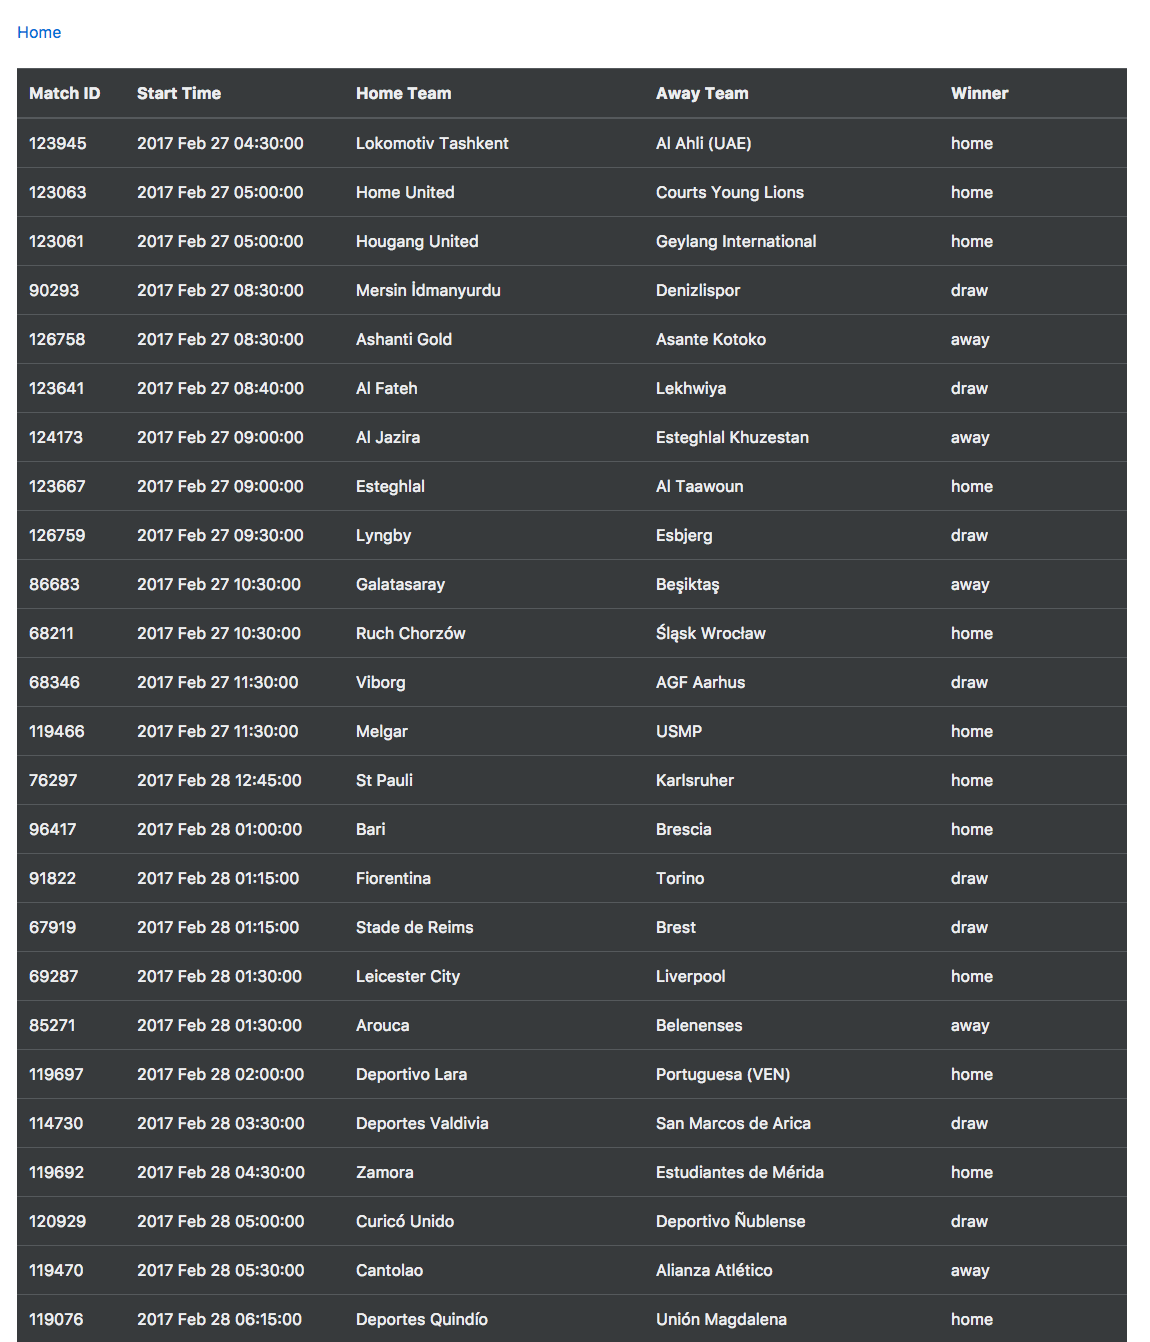Click the Start Time column header
Image resolution: width=1150 pixels, height=1342 pixels.
(x=179, y=93)
